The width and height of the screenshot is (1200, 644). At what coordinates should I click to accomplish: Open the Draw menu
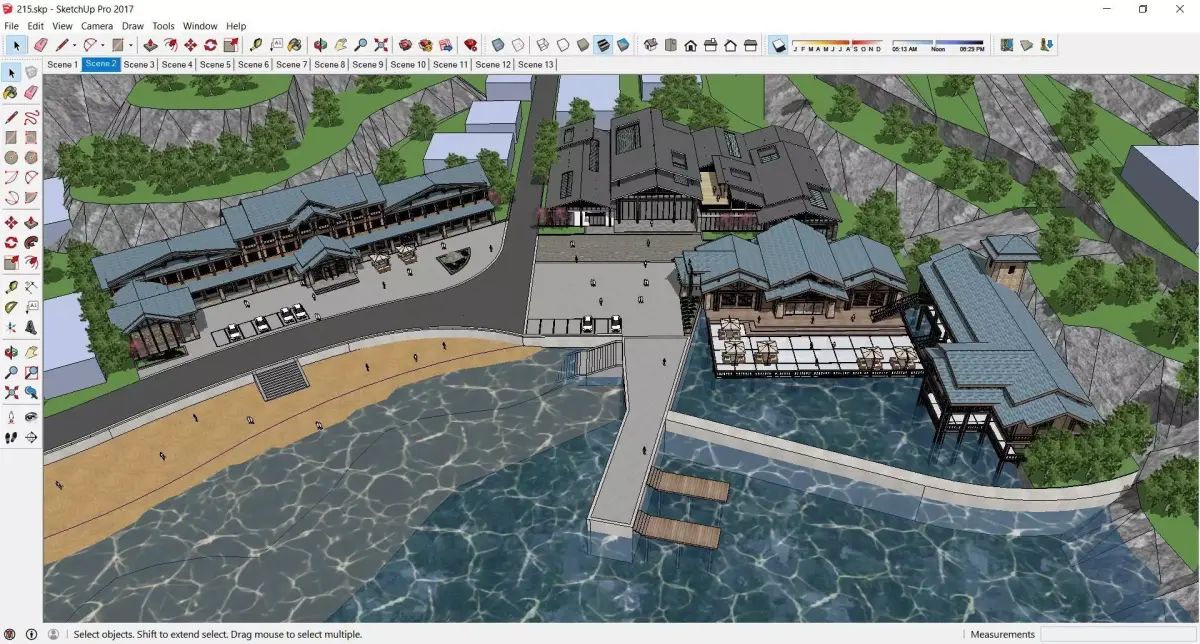[133, 25]
